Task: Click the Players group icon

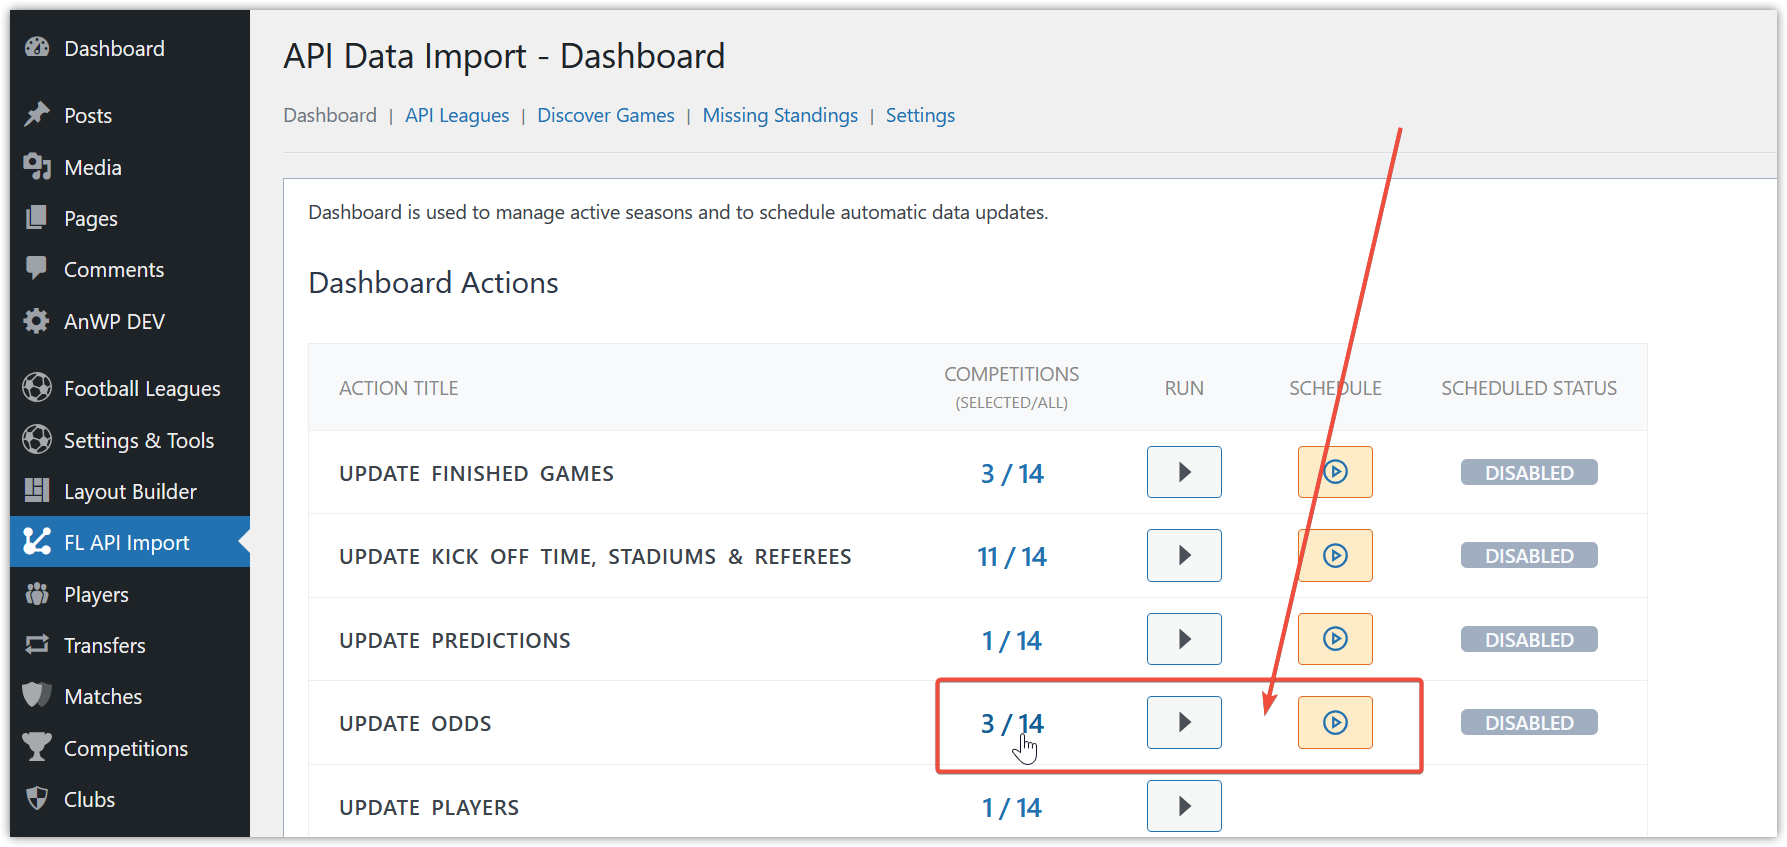Action: [x=37, y=593]
